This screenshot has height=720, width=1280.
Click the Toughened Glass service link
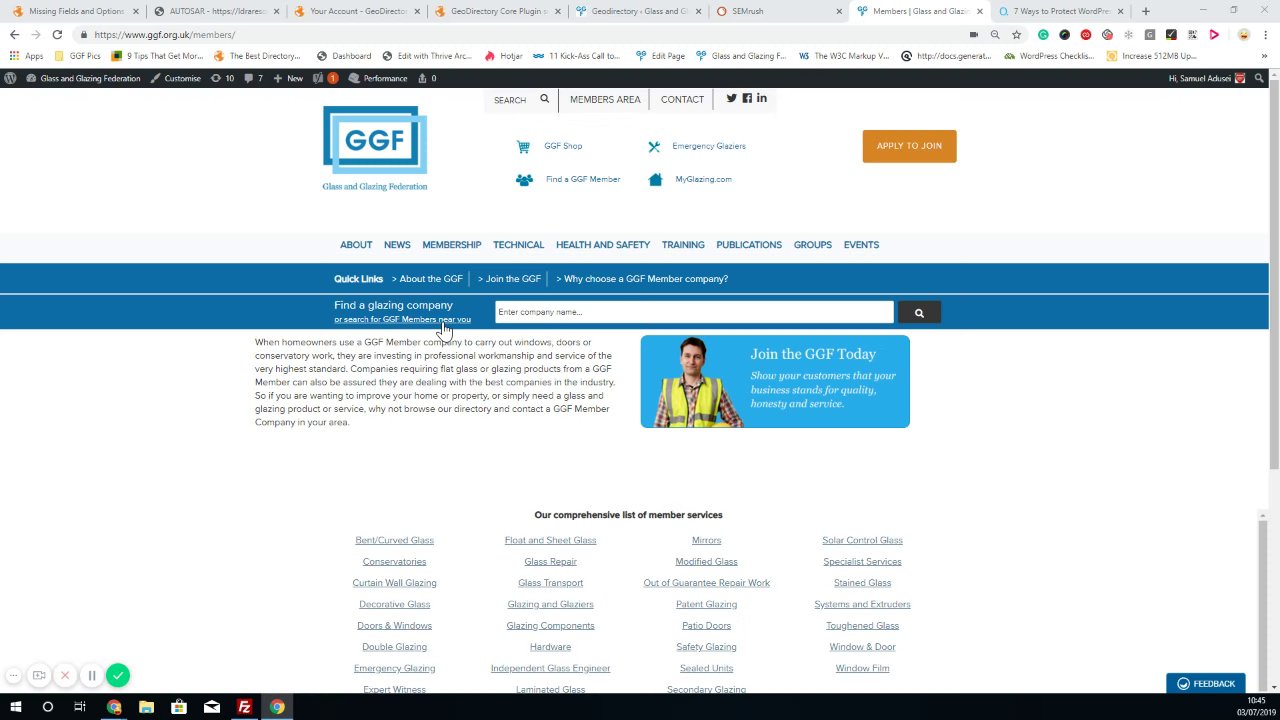tap(862, 626)
